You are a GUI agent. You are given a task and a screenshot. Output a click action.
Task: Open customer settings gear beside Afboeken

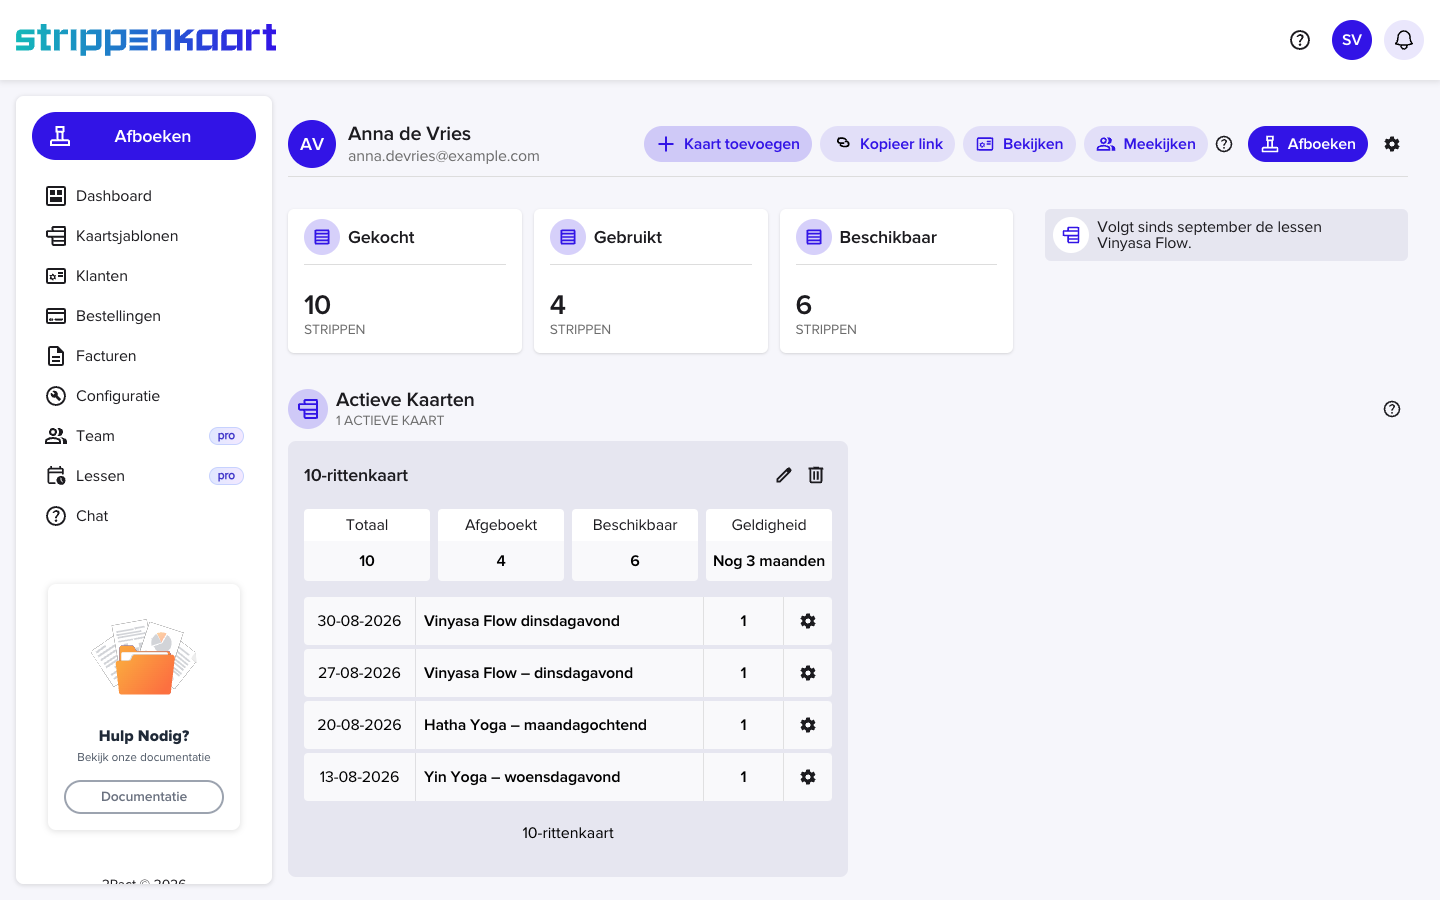tap(1392, 144)
